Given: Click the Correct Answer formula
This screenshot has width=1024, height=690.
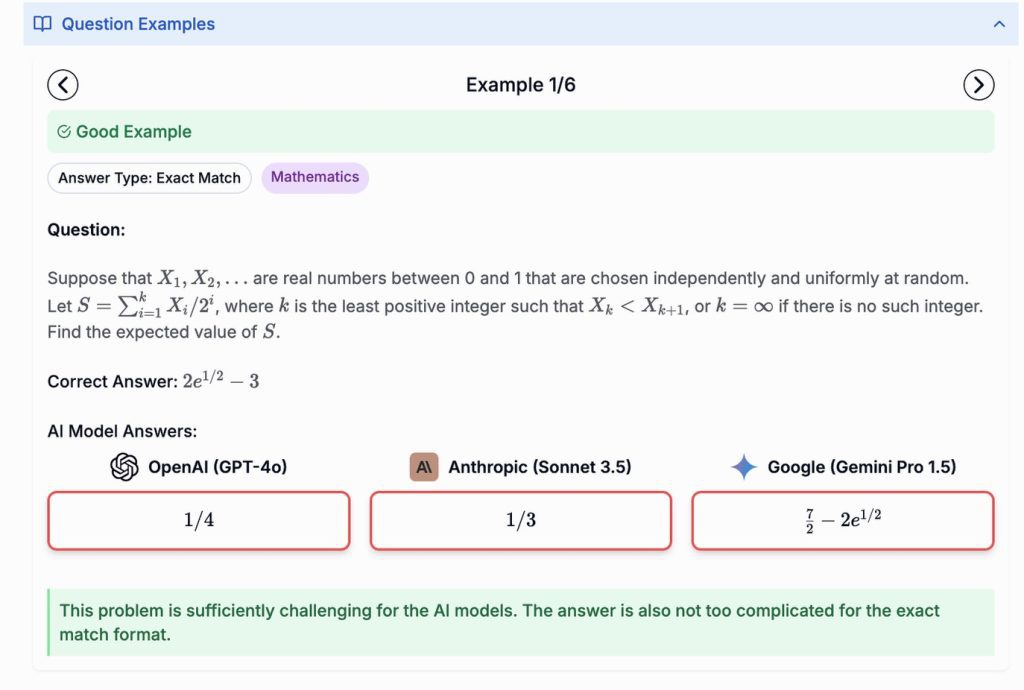Looking at the screenshot, I should [x=220, y=381].
